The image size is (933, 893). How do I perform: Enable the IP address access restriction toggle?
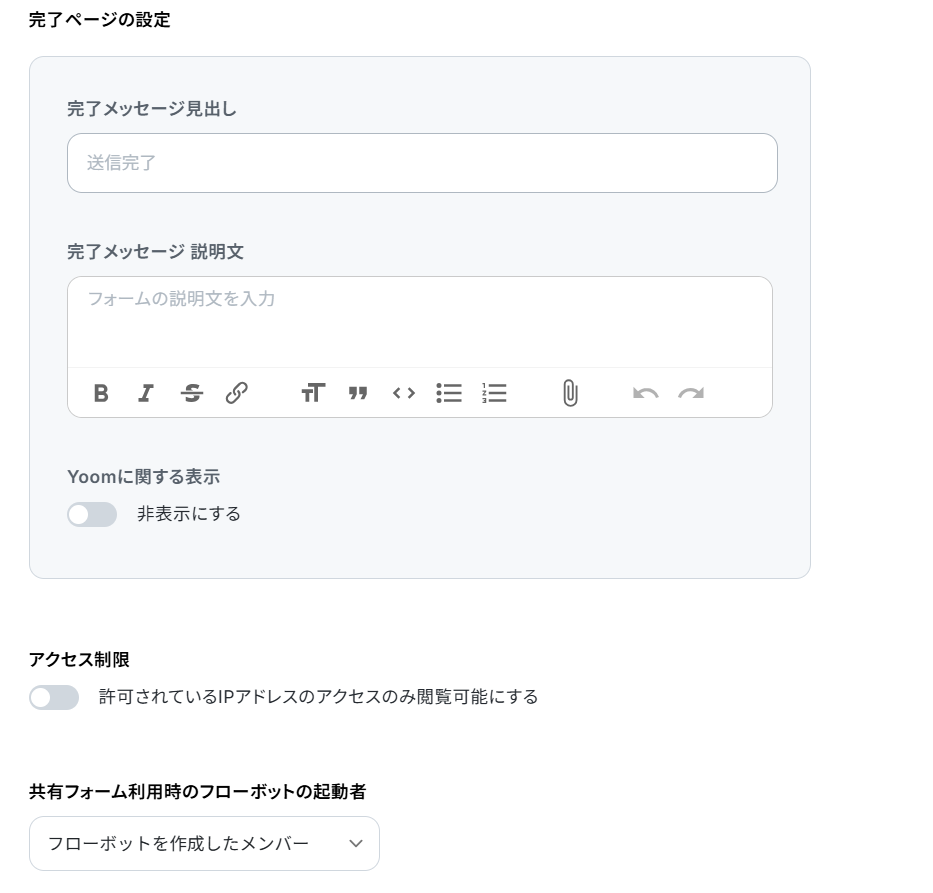click(54, 697)
